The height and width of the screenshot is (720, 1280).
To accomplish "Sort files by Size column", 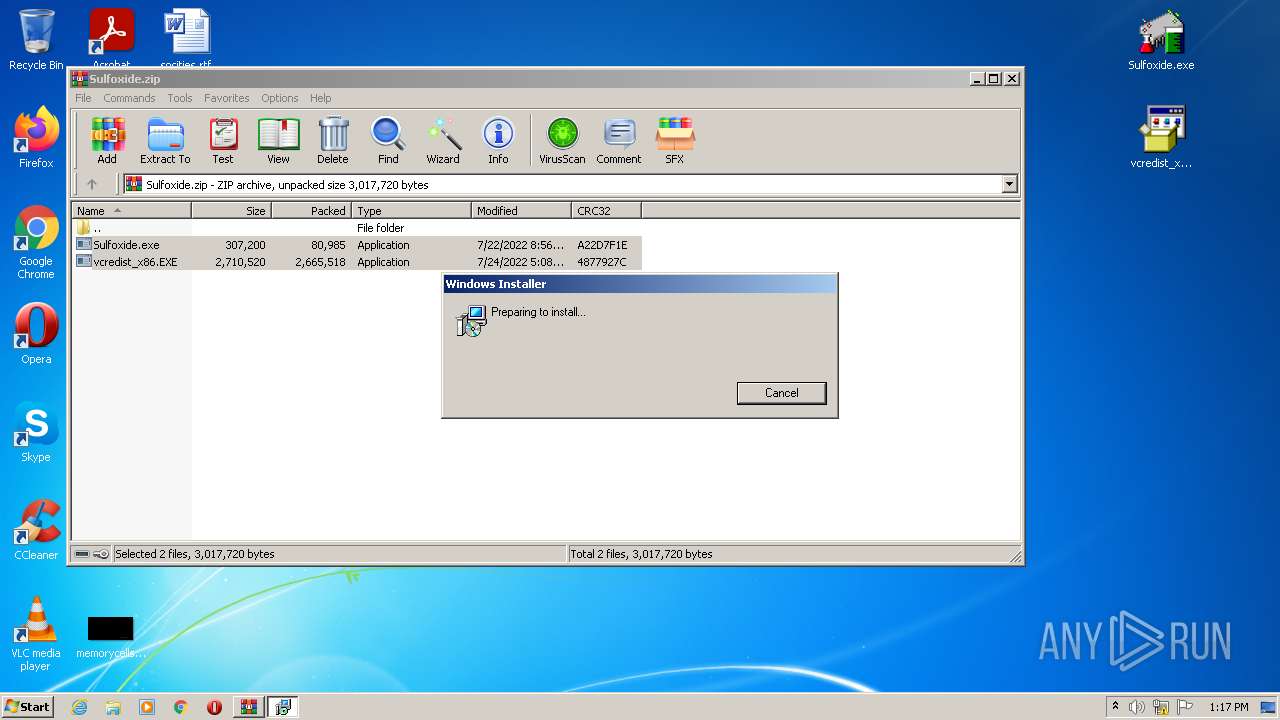I will [x=231, y=211].
